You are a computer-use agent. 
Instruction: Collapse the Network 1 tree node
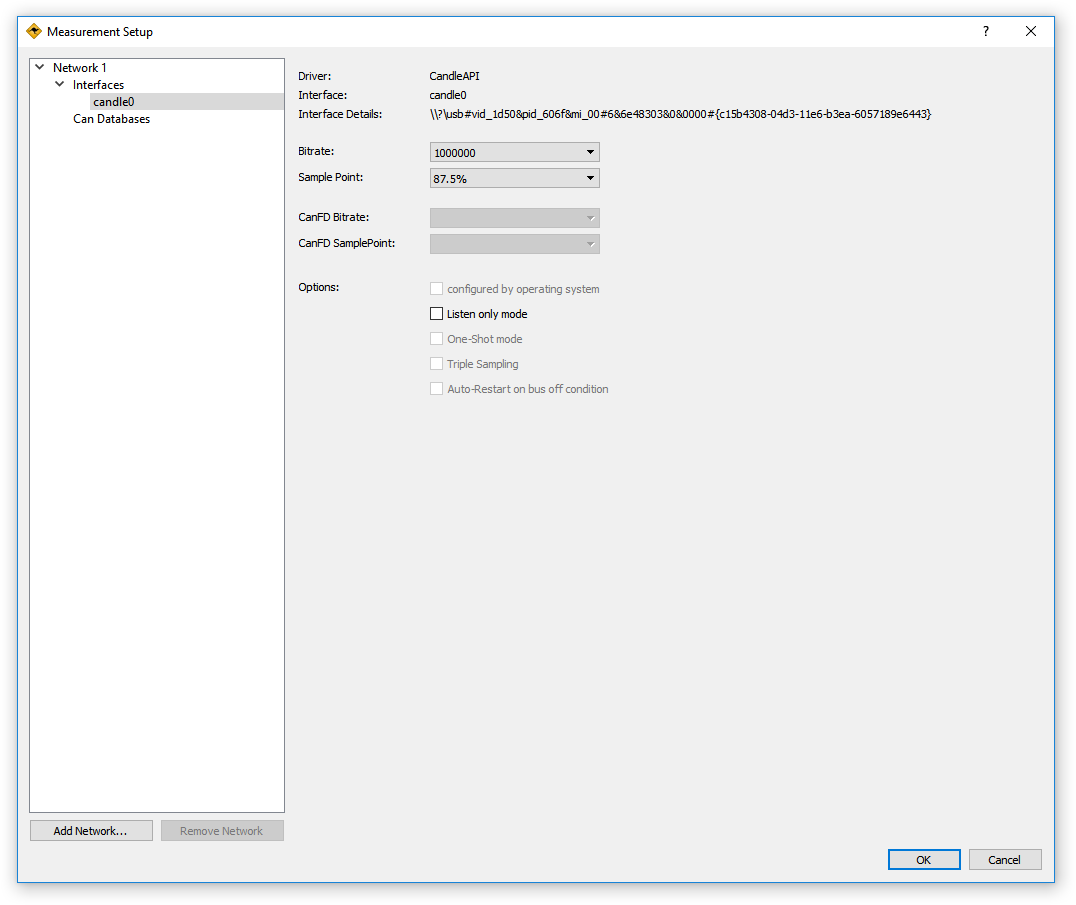[x=40, y=68]
